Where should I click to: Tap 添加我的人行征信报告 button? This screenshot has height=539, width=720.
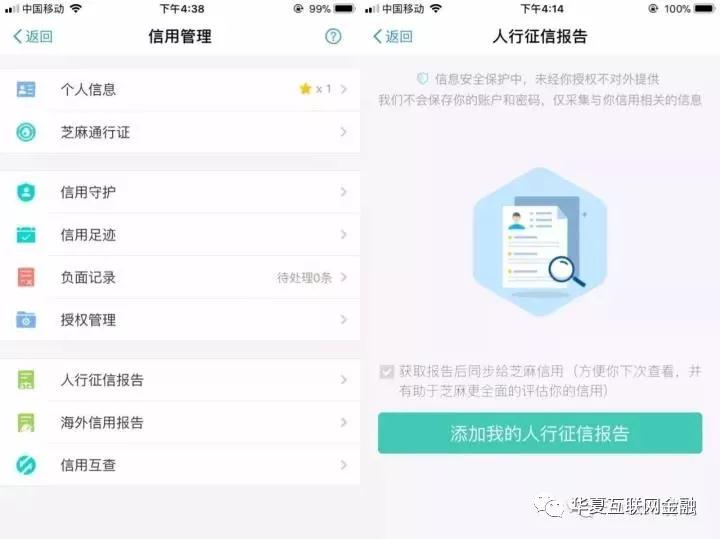tap(540, 433)
